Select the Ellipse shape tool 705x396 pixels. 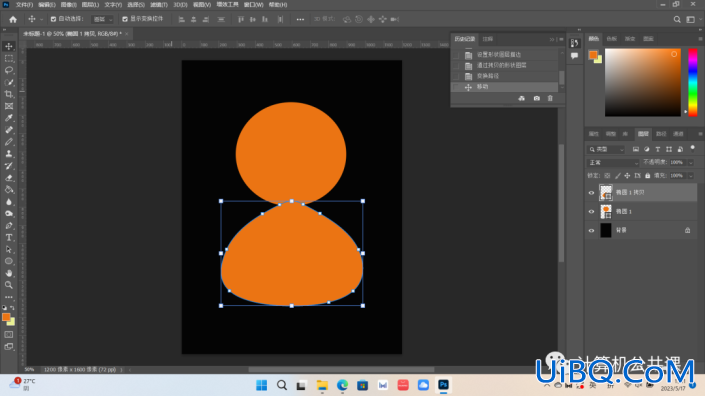coord(9,261)
